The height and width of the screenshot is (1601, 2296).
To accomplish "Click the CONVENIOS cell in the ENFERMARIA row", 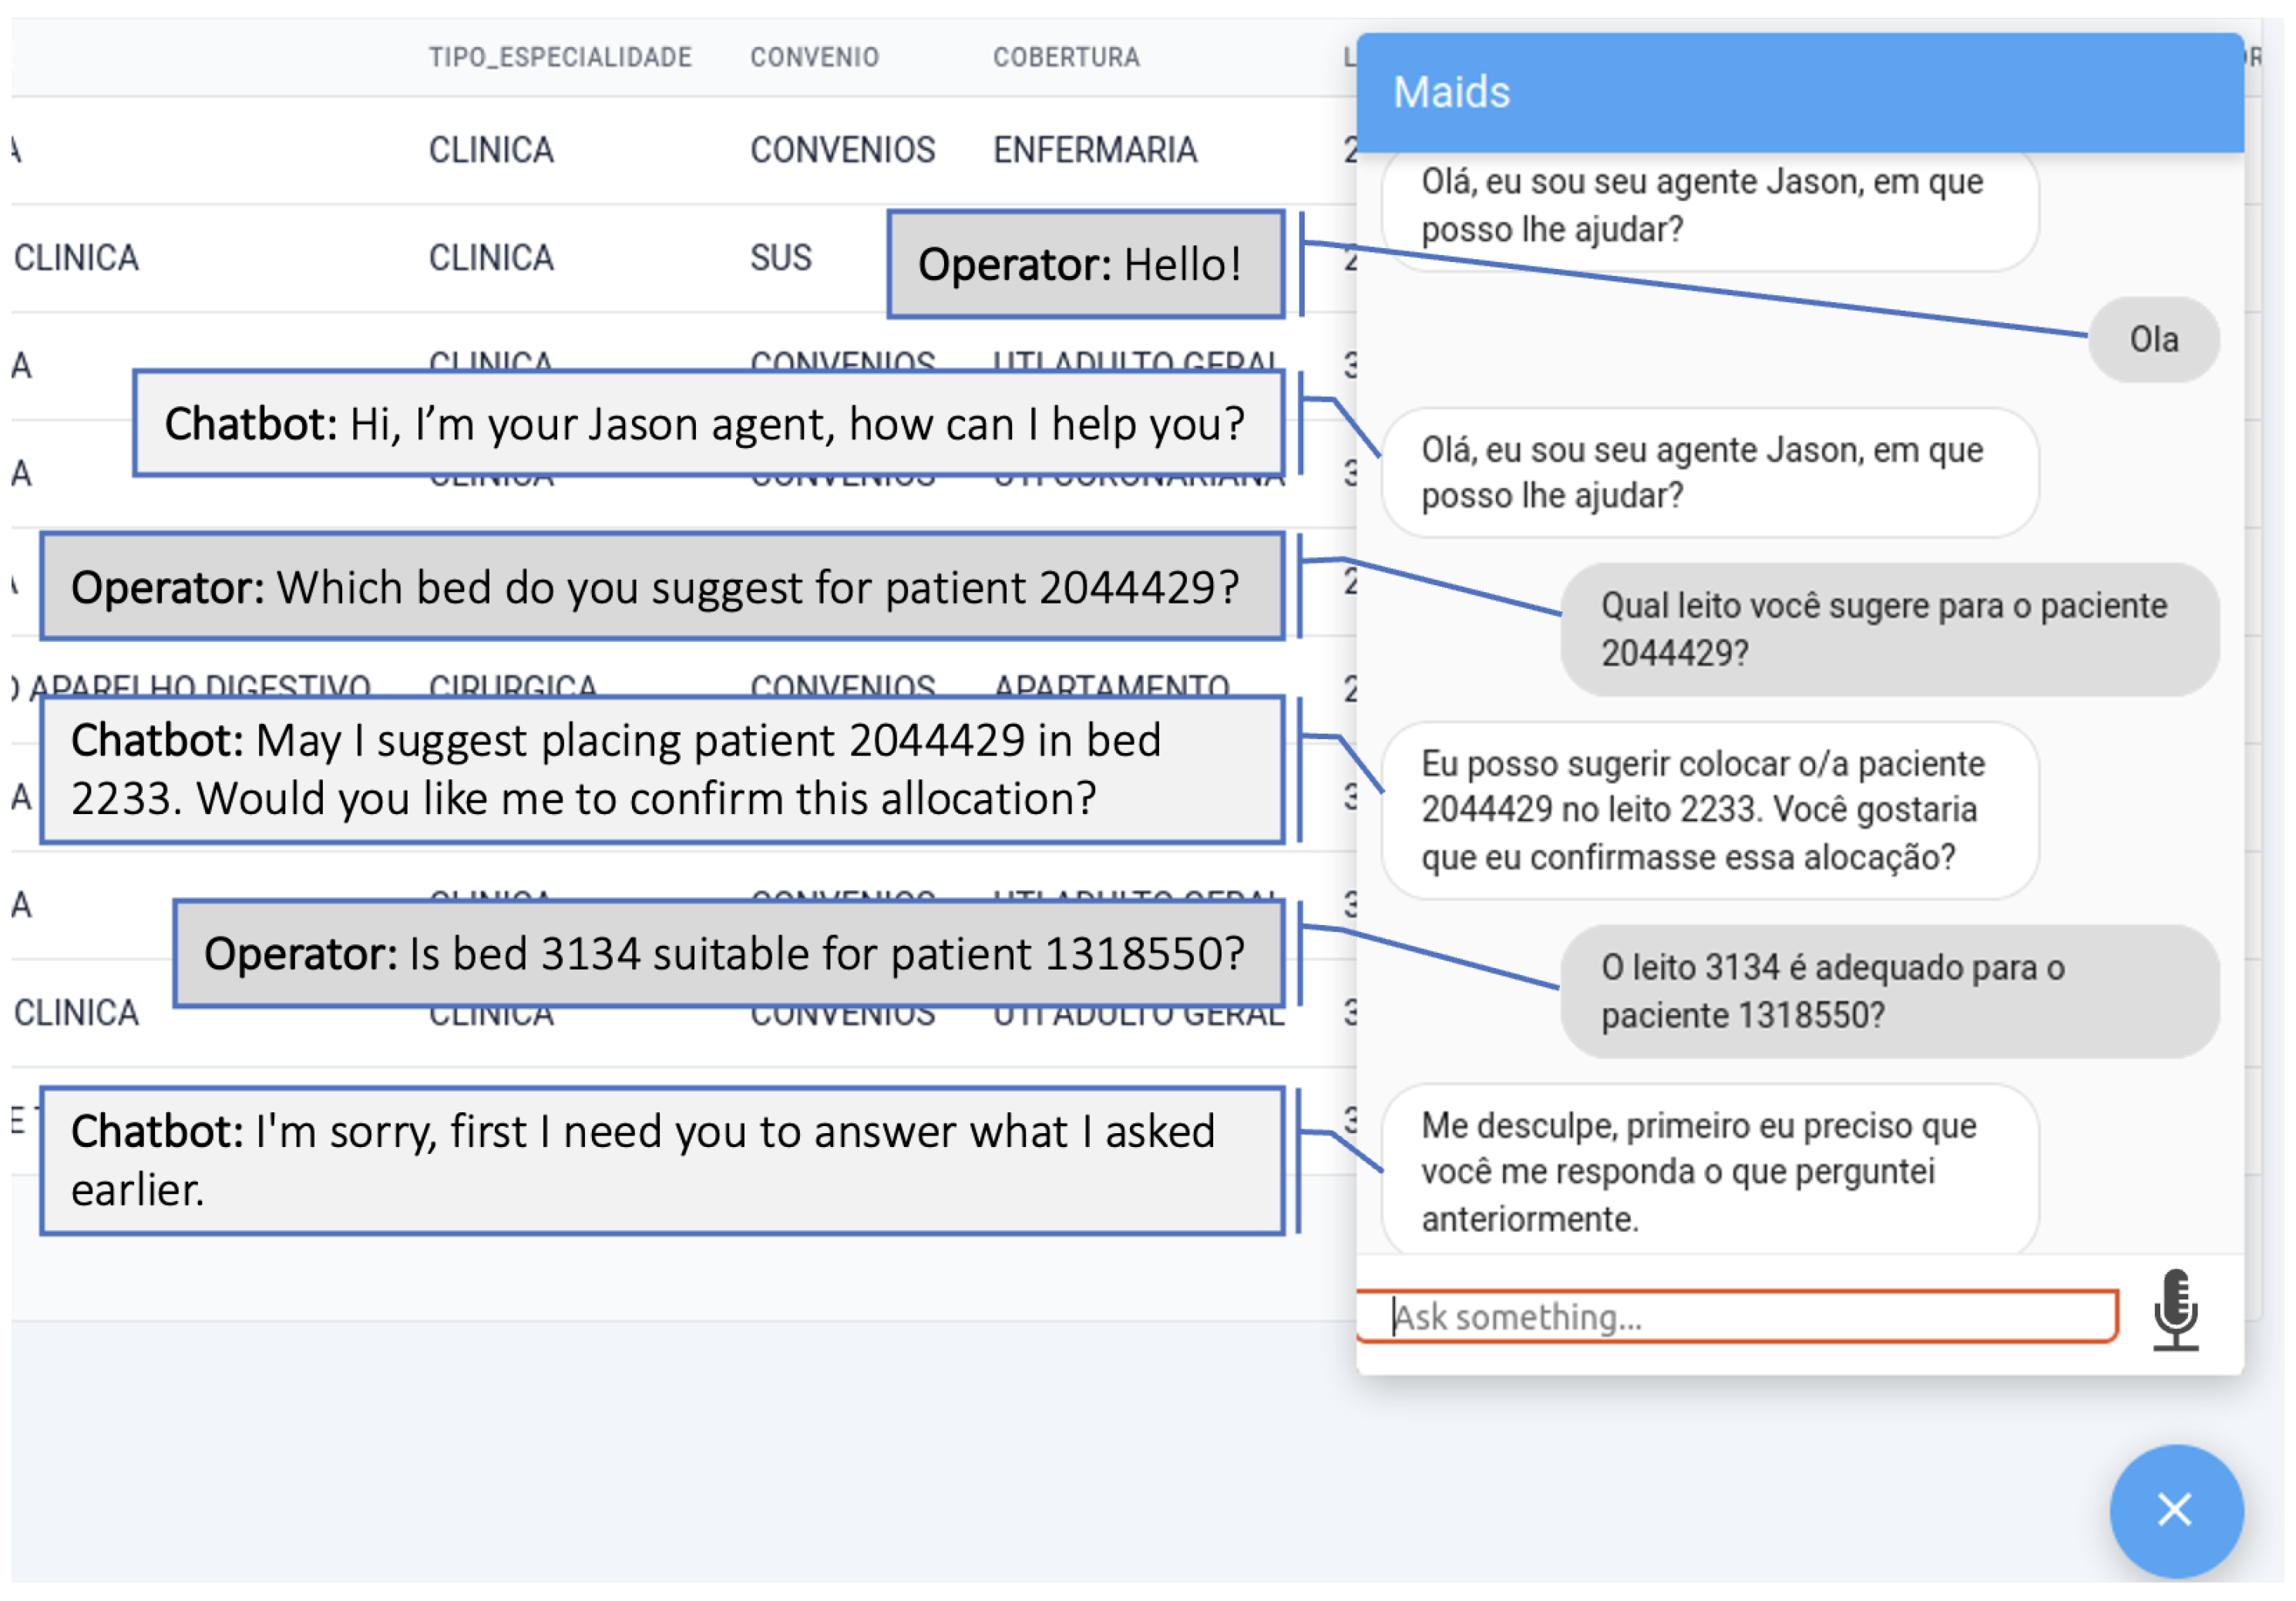I will pyautogui.click(x=842, y=150).
